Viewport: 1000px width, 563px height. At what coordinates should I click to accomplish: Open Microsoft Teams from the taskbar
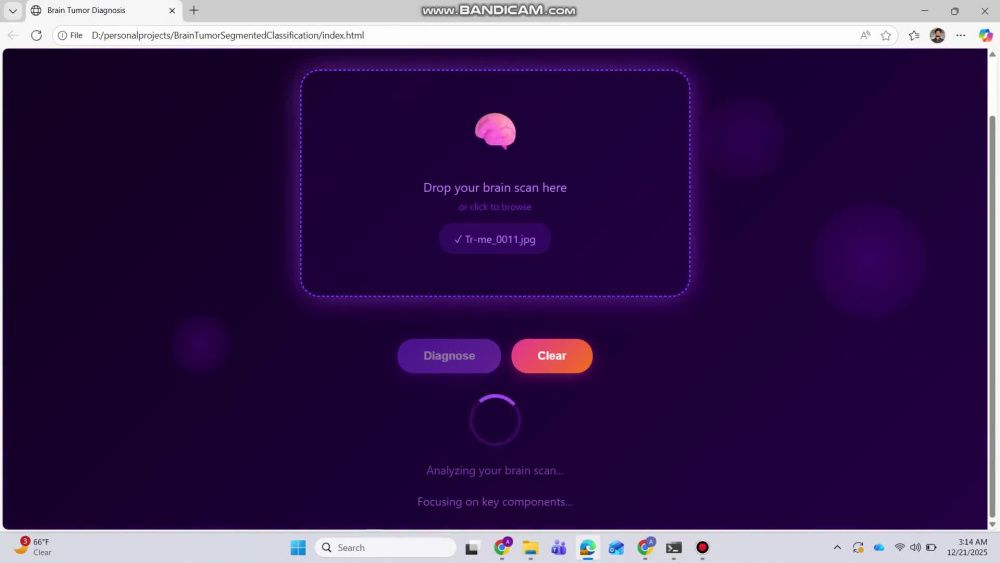pyautogui.click(x=559, y=547)
